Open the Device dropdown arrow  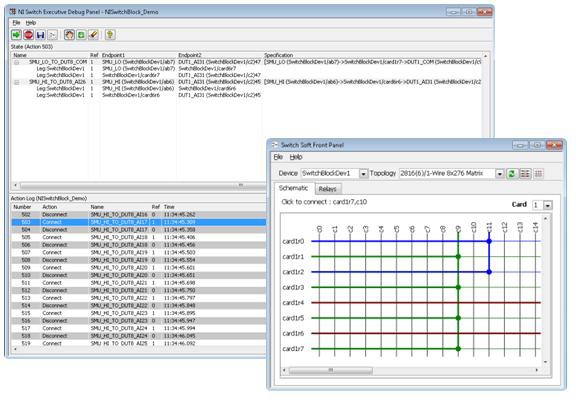363,173
